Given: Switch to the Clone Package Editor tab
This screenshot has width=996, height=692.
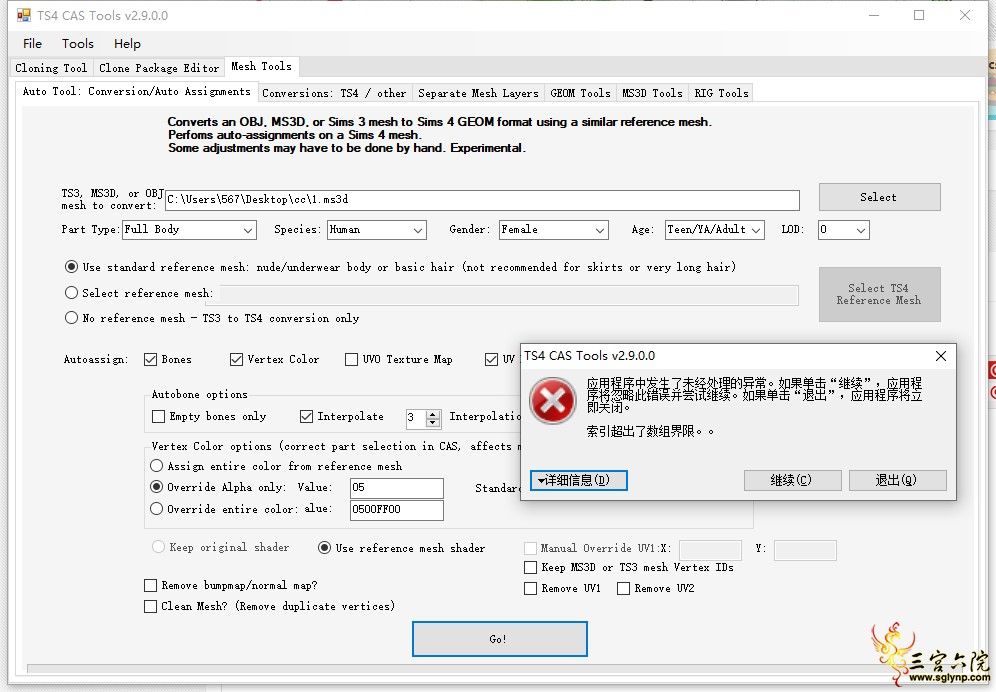Looking at the screenshot, I should pos(159,68).
